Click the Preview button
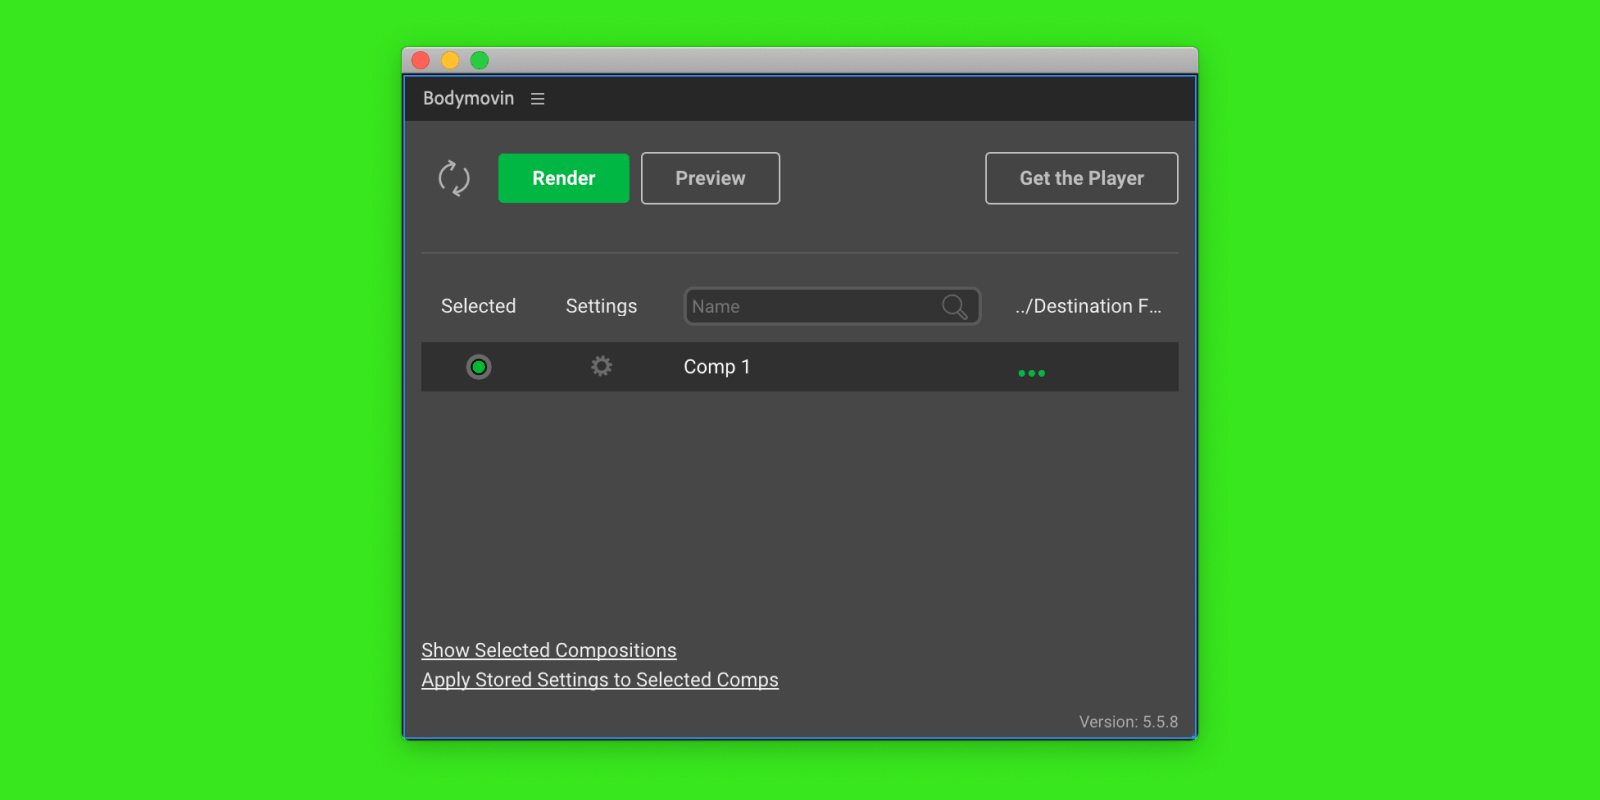Viewport: 1600px width, 800px height. (x=710, y=178)
